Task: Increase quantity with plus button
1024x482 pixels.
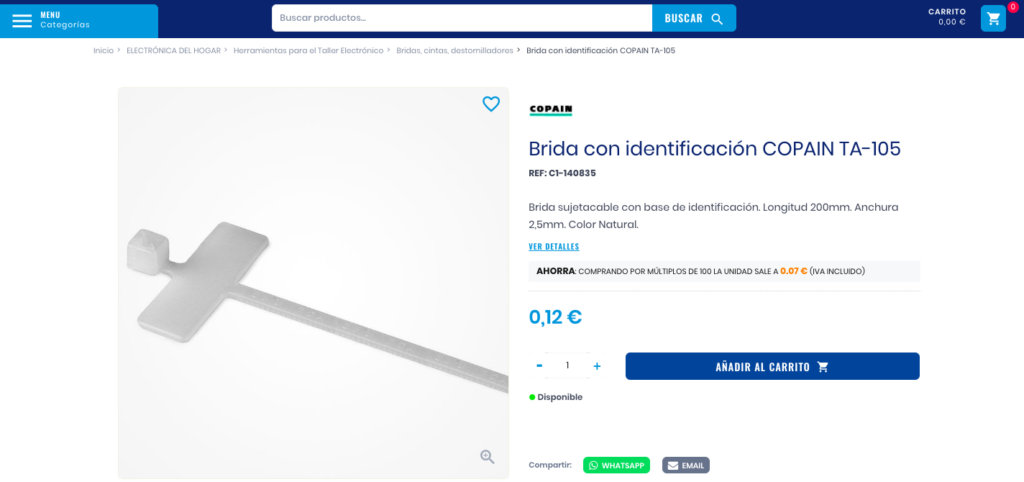Action: 596,366
